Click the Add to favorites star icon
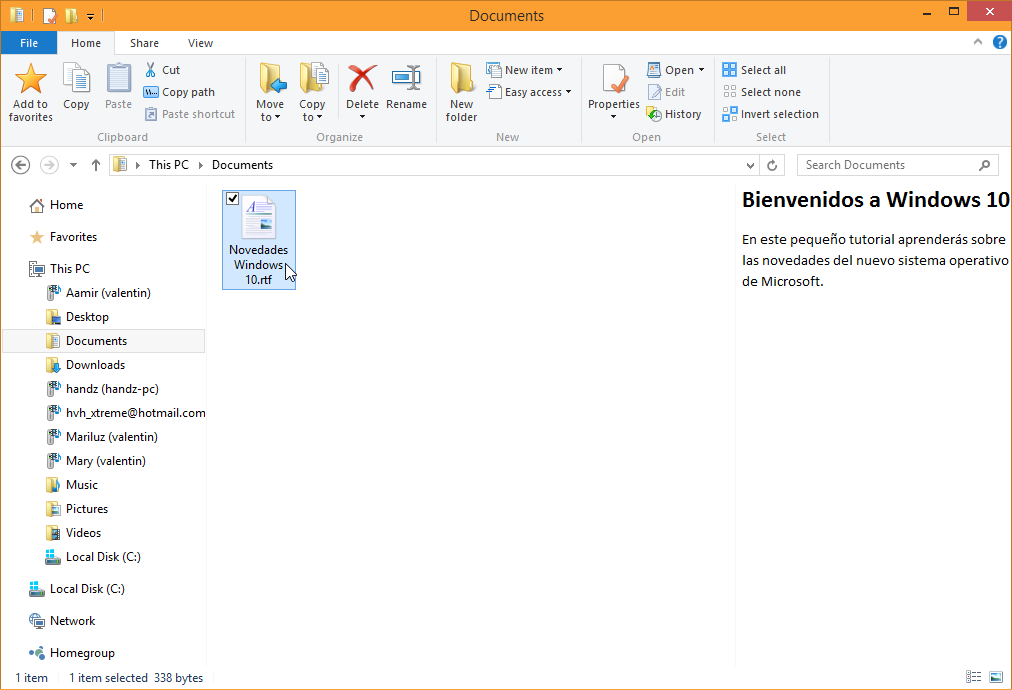The width and height of the screenshot is (1012, 690). point(31,79)
